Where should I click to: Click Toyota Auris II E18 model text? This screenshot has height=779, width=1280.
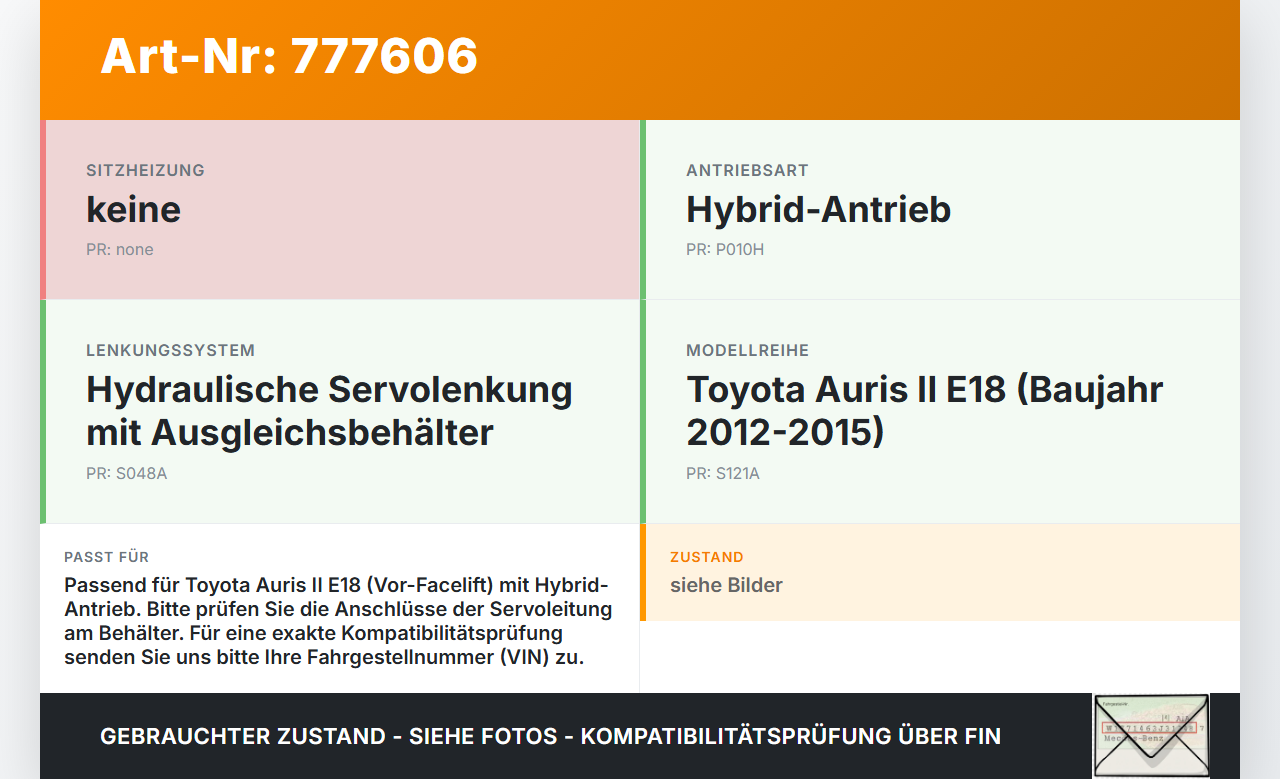(x=924, y=411)
